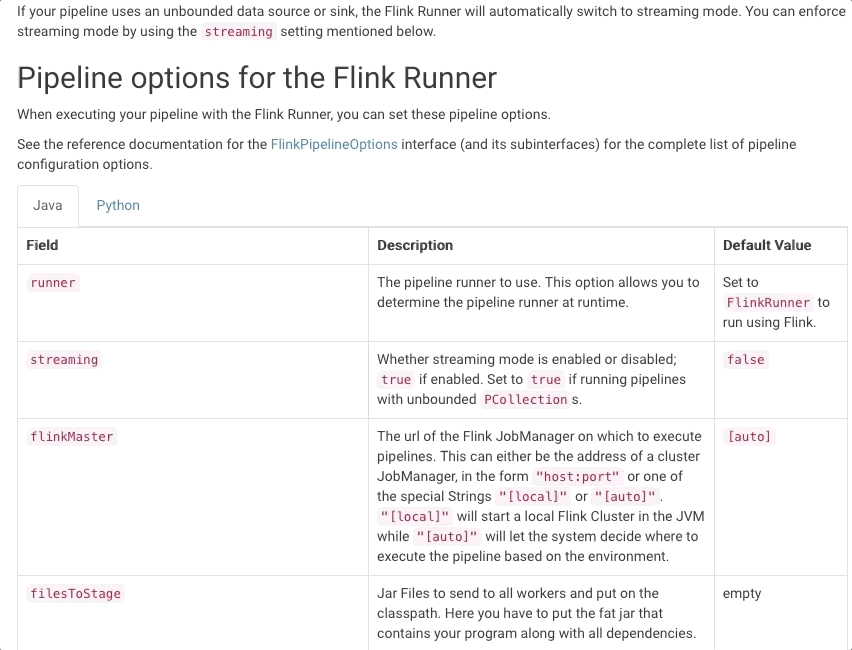Switch to the Python tab

118,205
